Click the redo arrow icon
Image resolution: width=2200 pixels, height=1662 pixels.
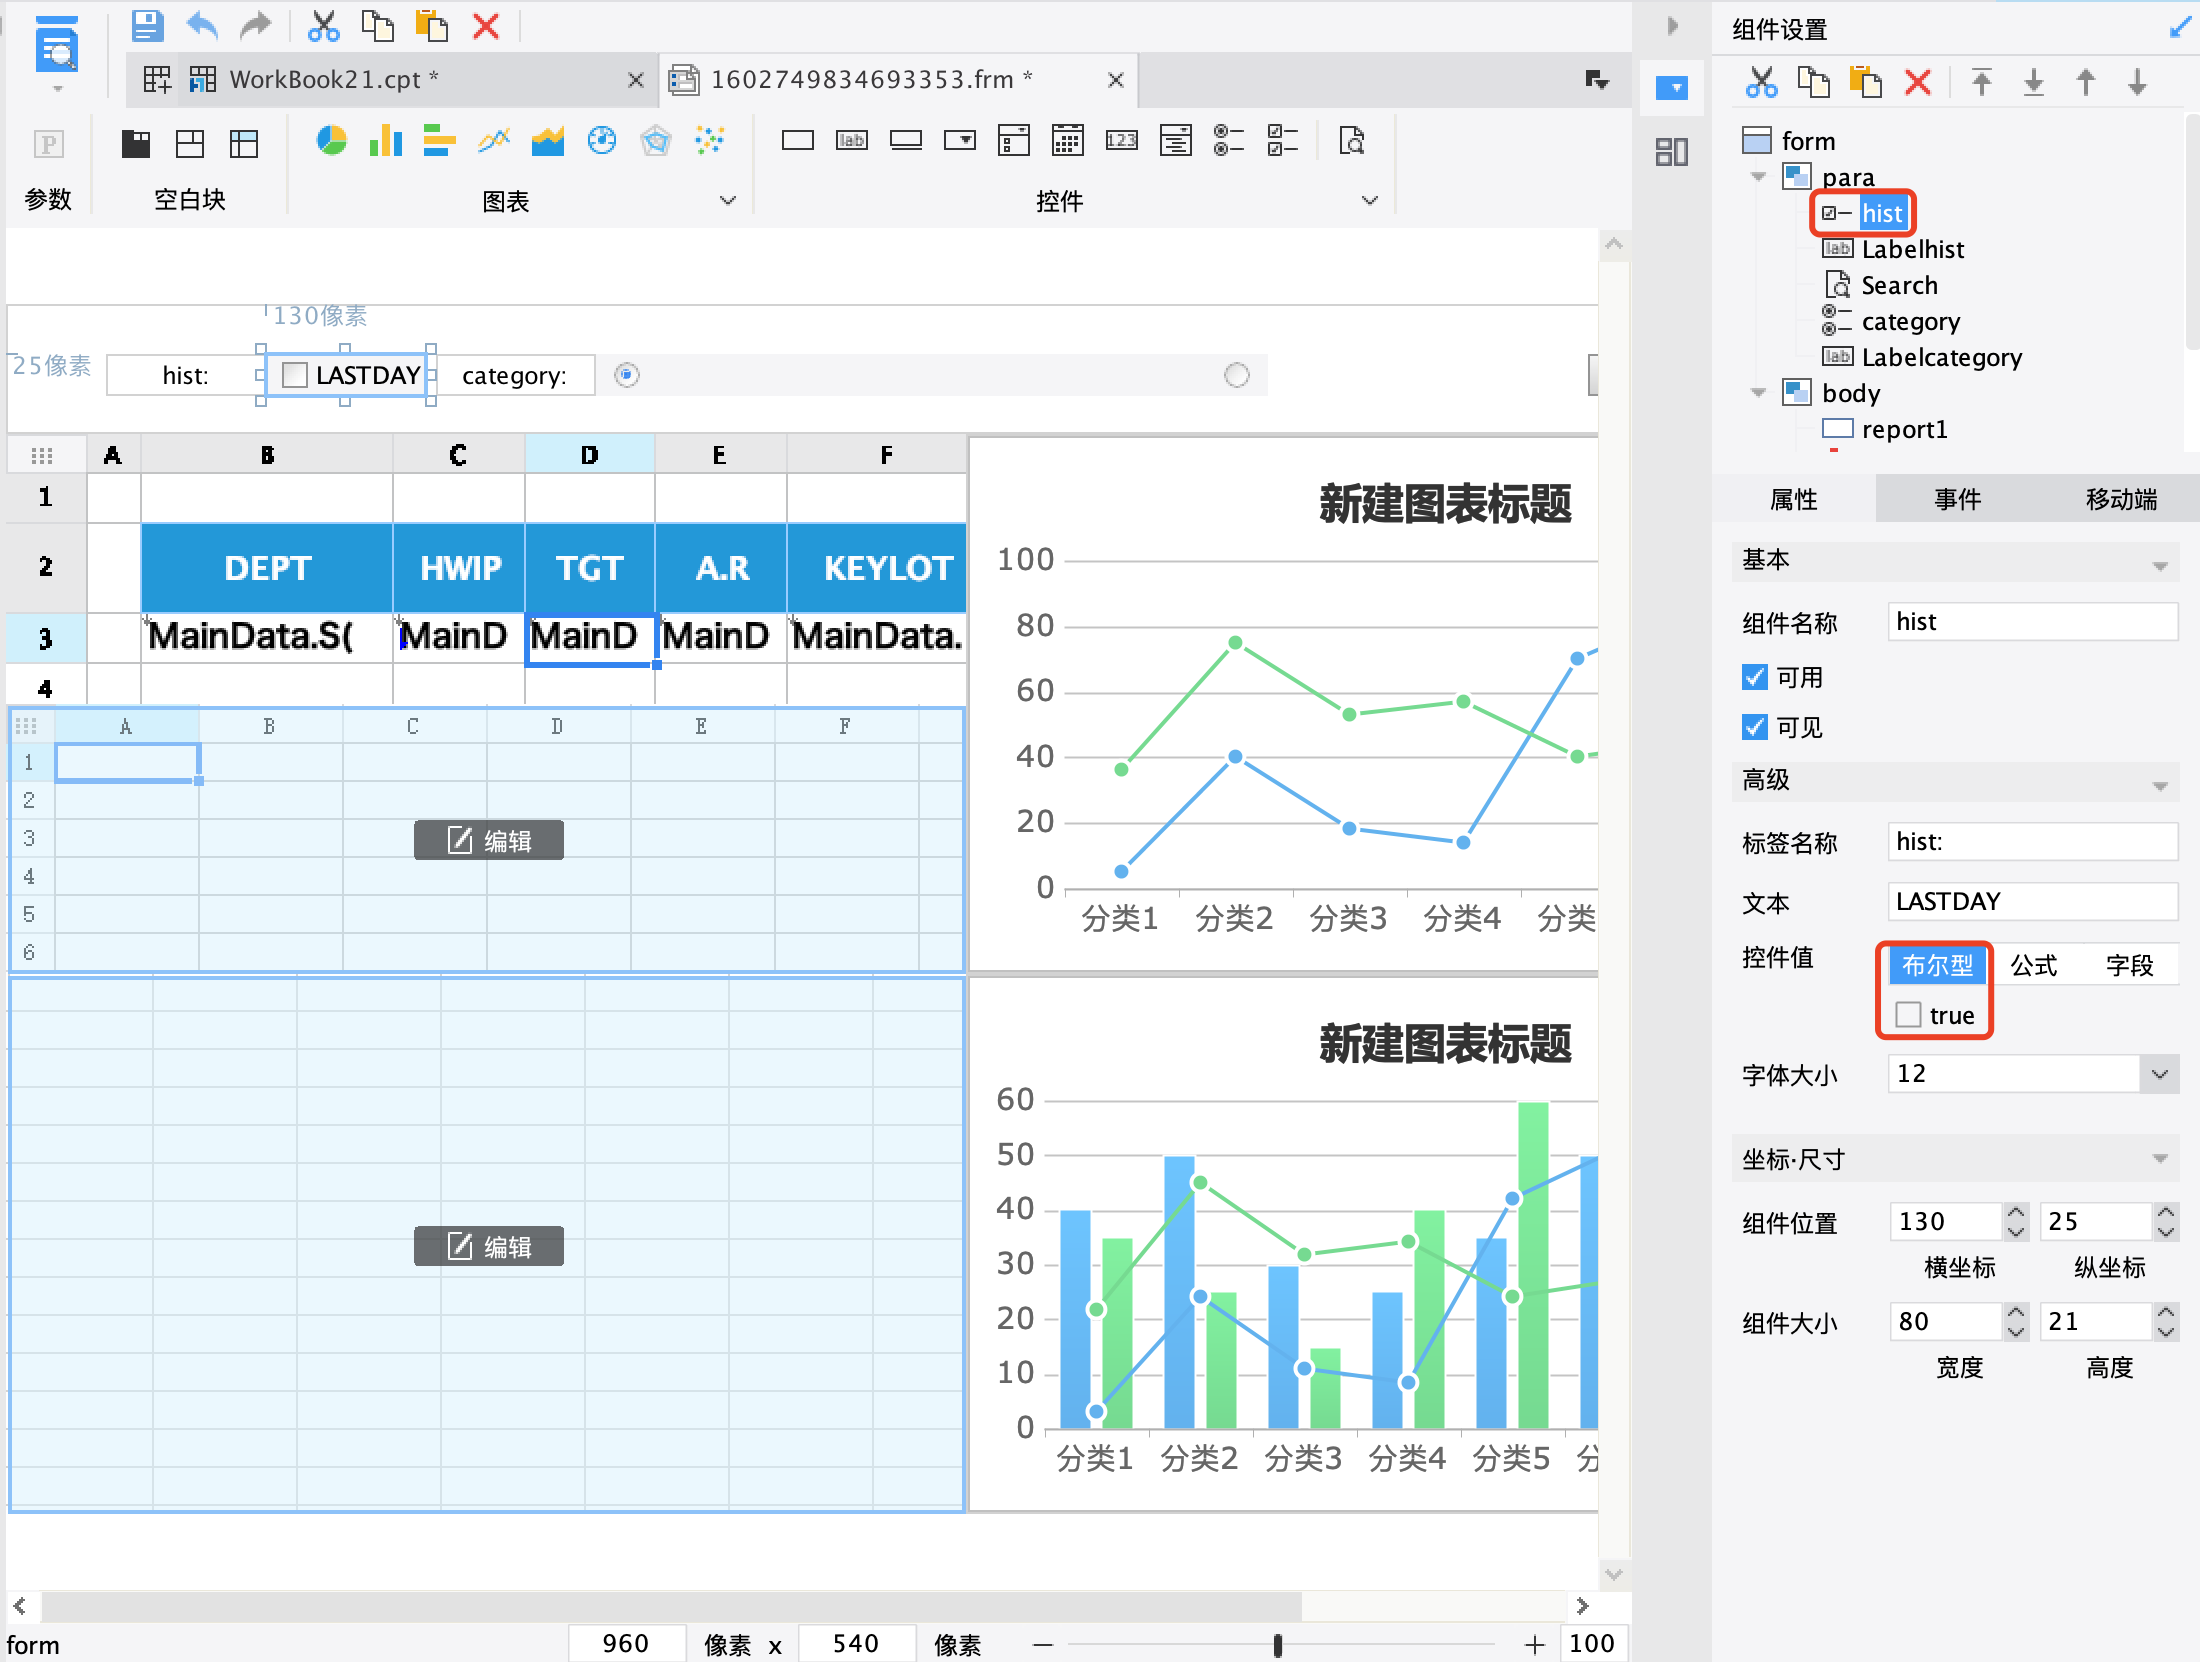coord(256,25)
